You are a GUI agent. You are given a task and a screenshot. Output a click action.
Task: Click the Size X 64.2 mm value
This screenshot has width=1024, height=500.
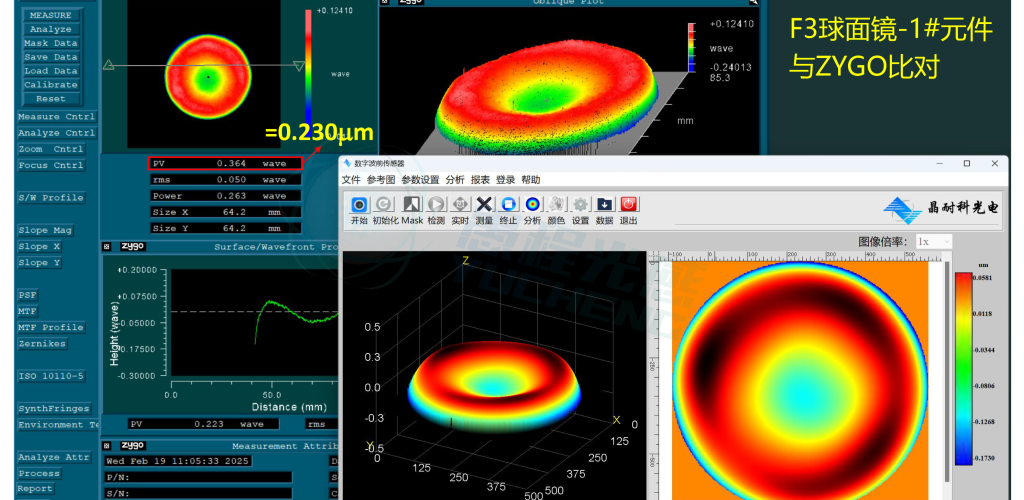coord(225,212)
